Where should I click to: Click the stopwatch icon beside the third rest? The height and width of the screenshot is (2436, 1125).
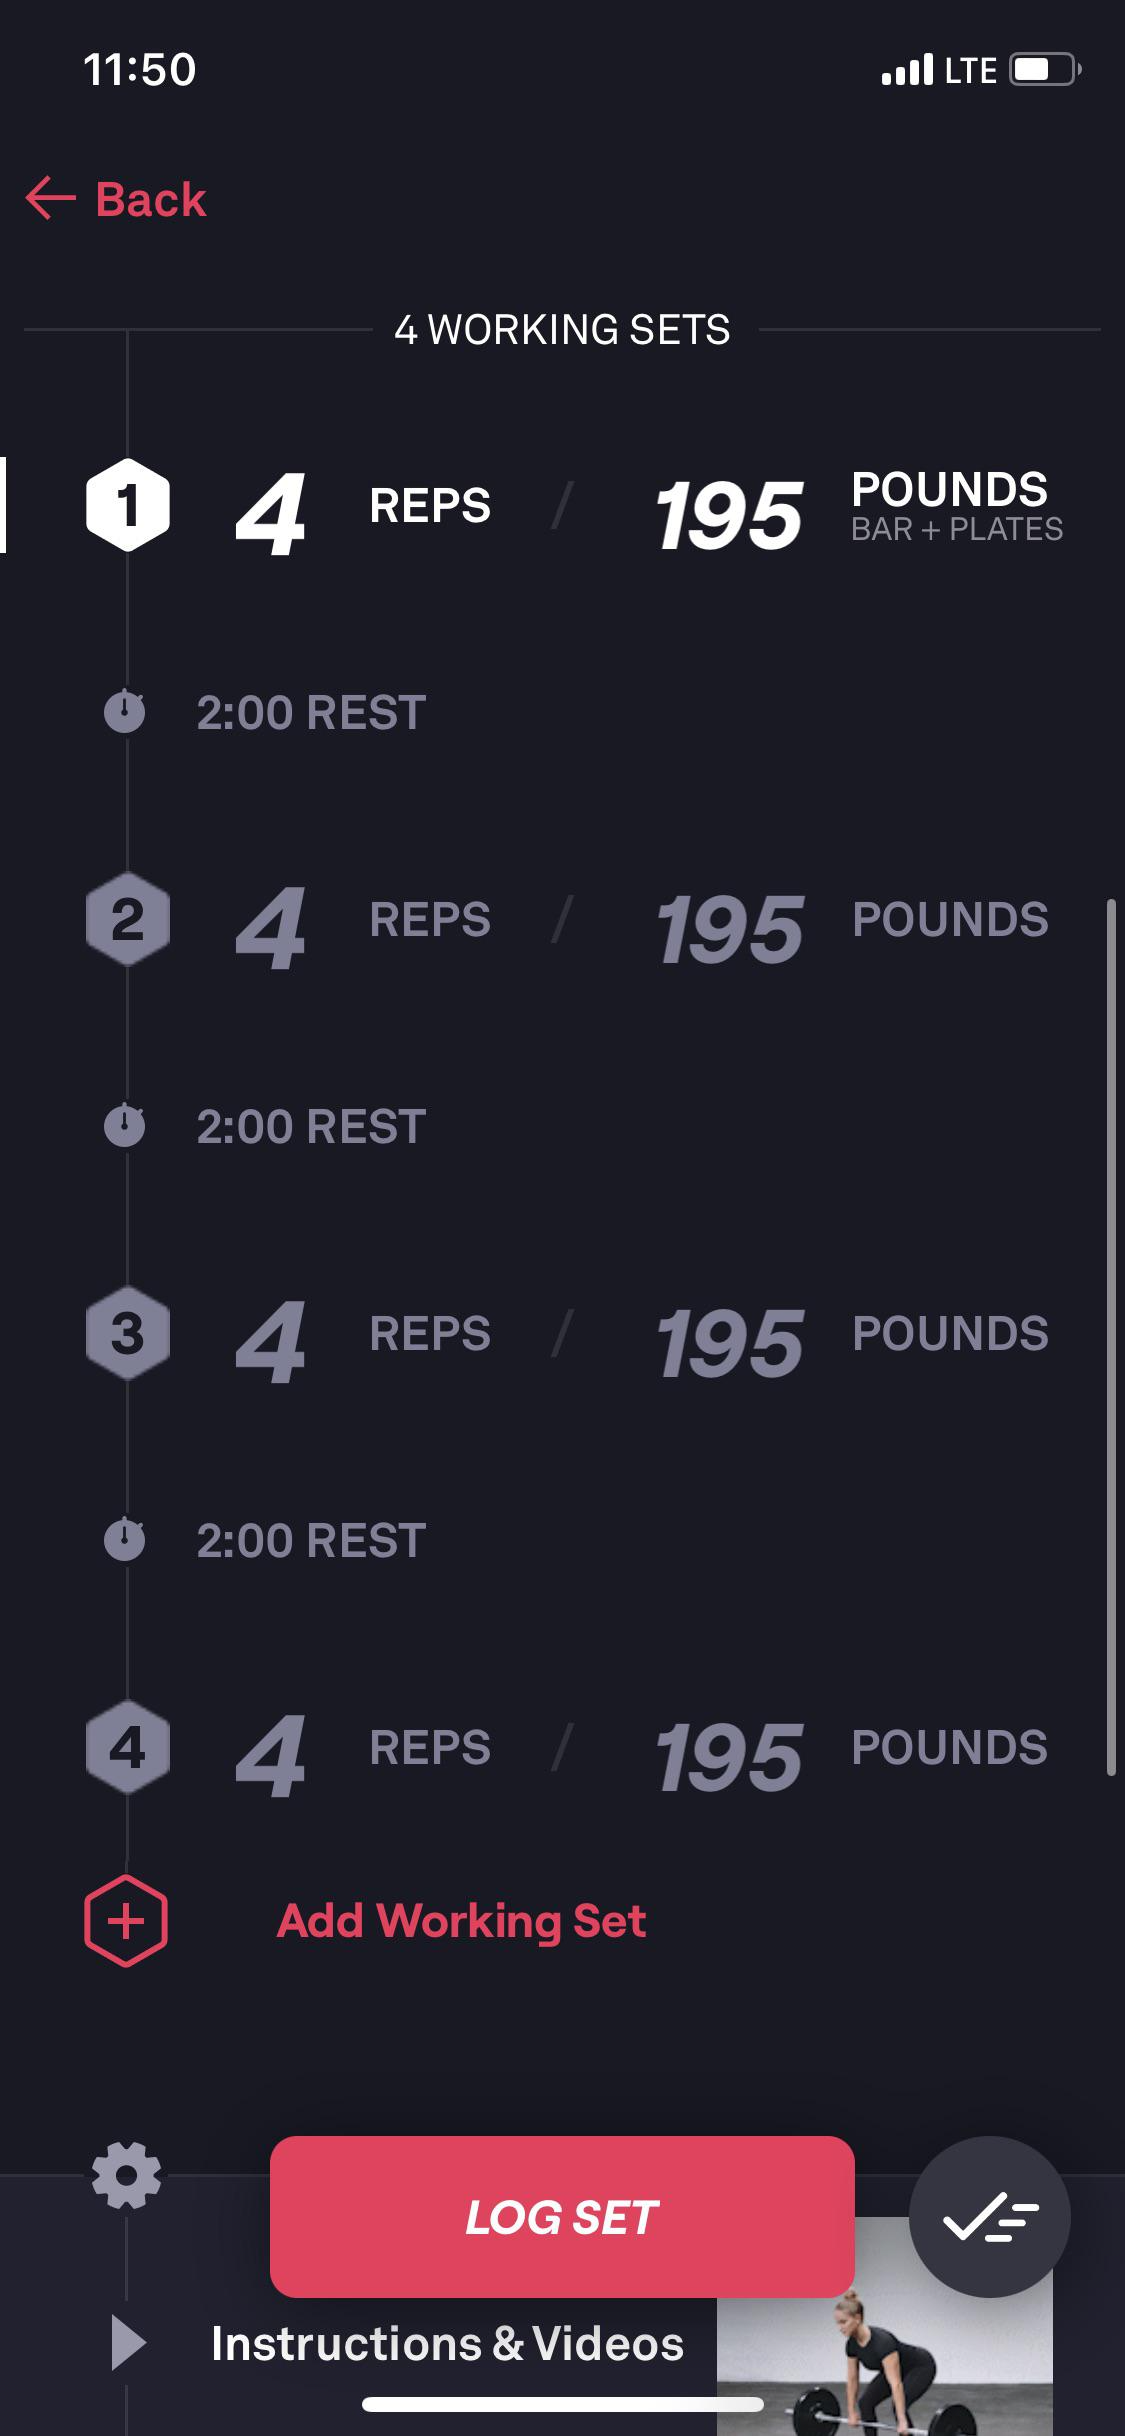(124, 1540)
